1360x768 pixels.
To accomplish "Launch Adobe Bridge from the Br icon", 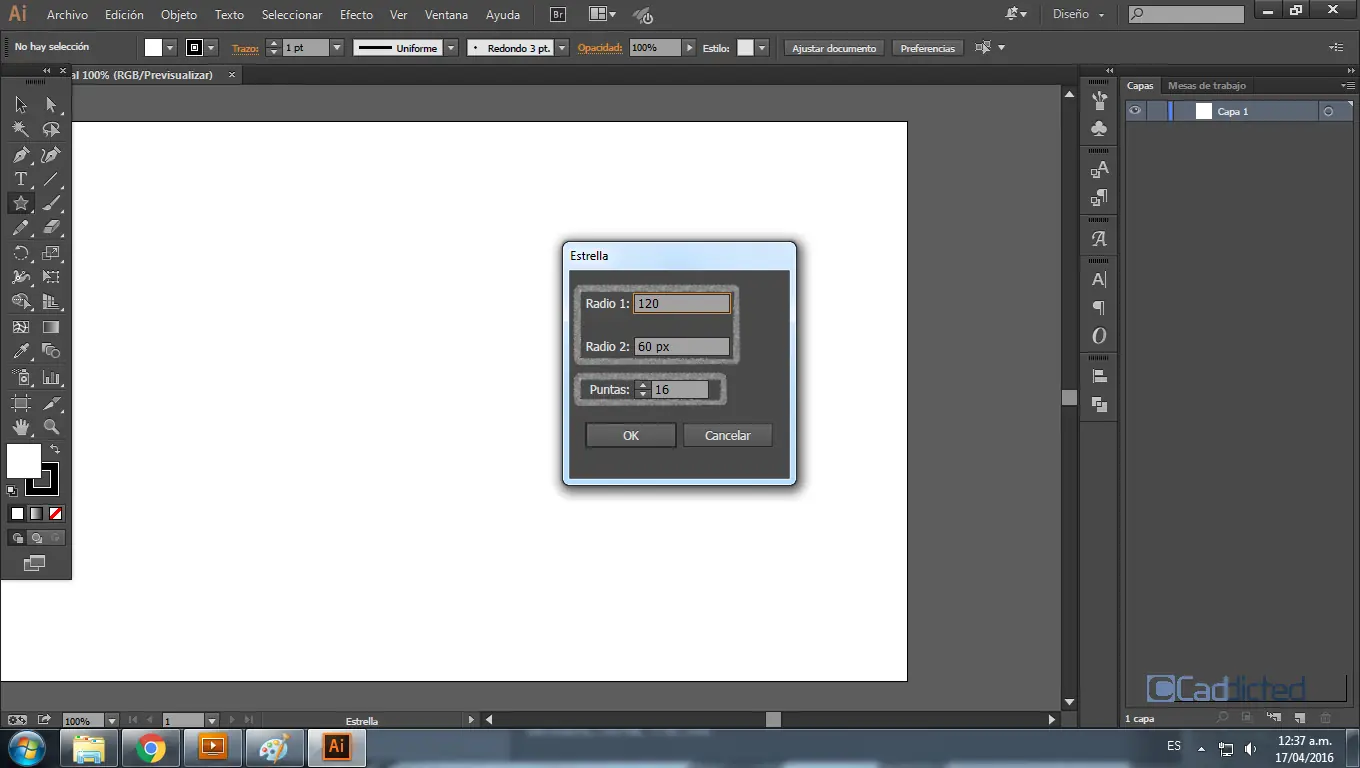I will pyautogui.click(x=558, y=15).
